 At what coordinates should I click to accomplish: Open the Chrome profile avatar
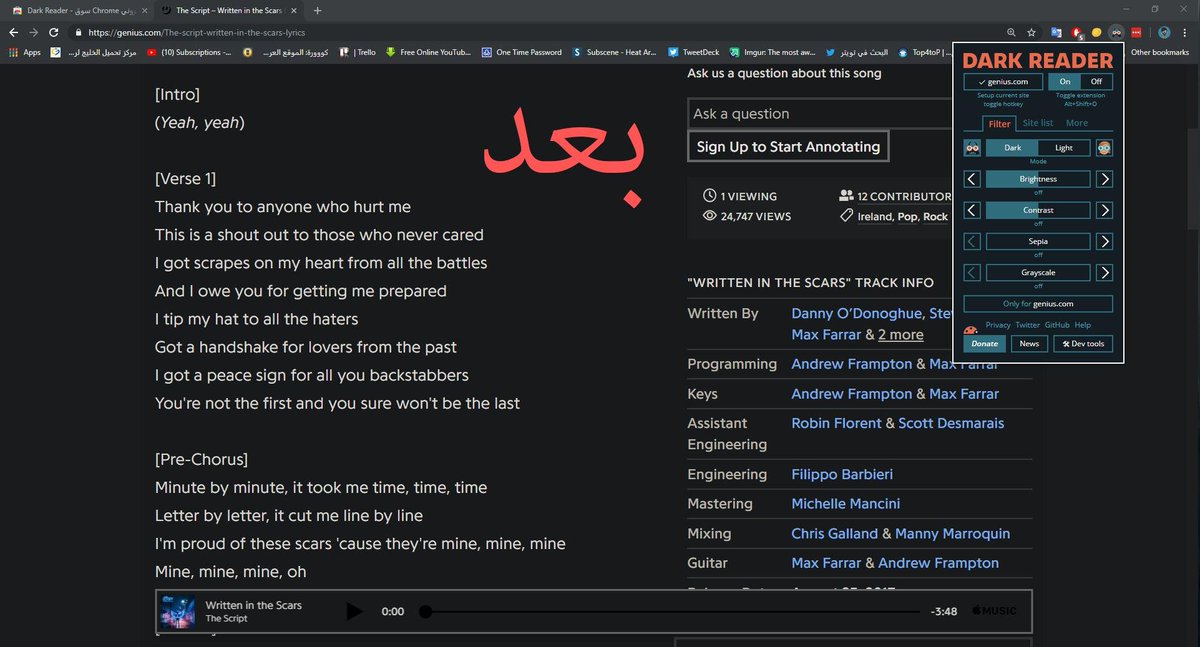(x=1164, y=32)
